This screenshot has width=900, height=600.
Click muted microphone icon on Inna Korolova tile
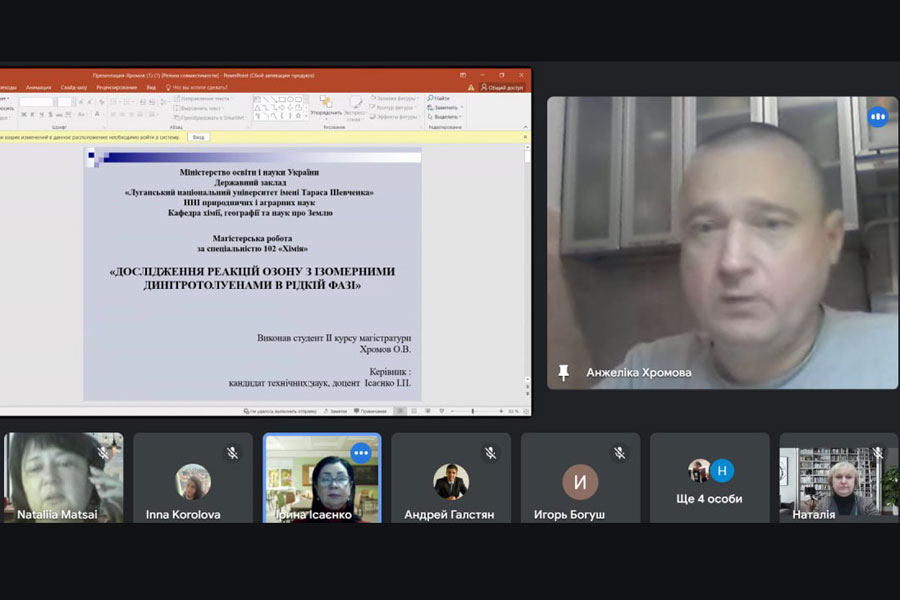point(232,453)
